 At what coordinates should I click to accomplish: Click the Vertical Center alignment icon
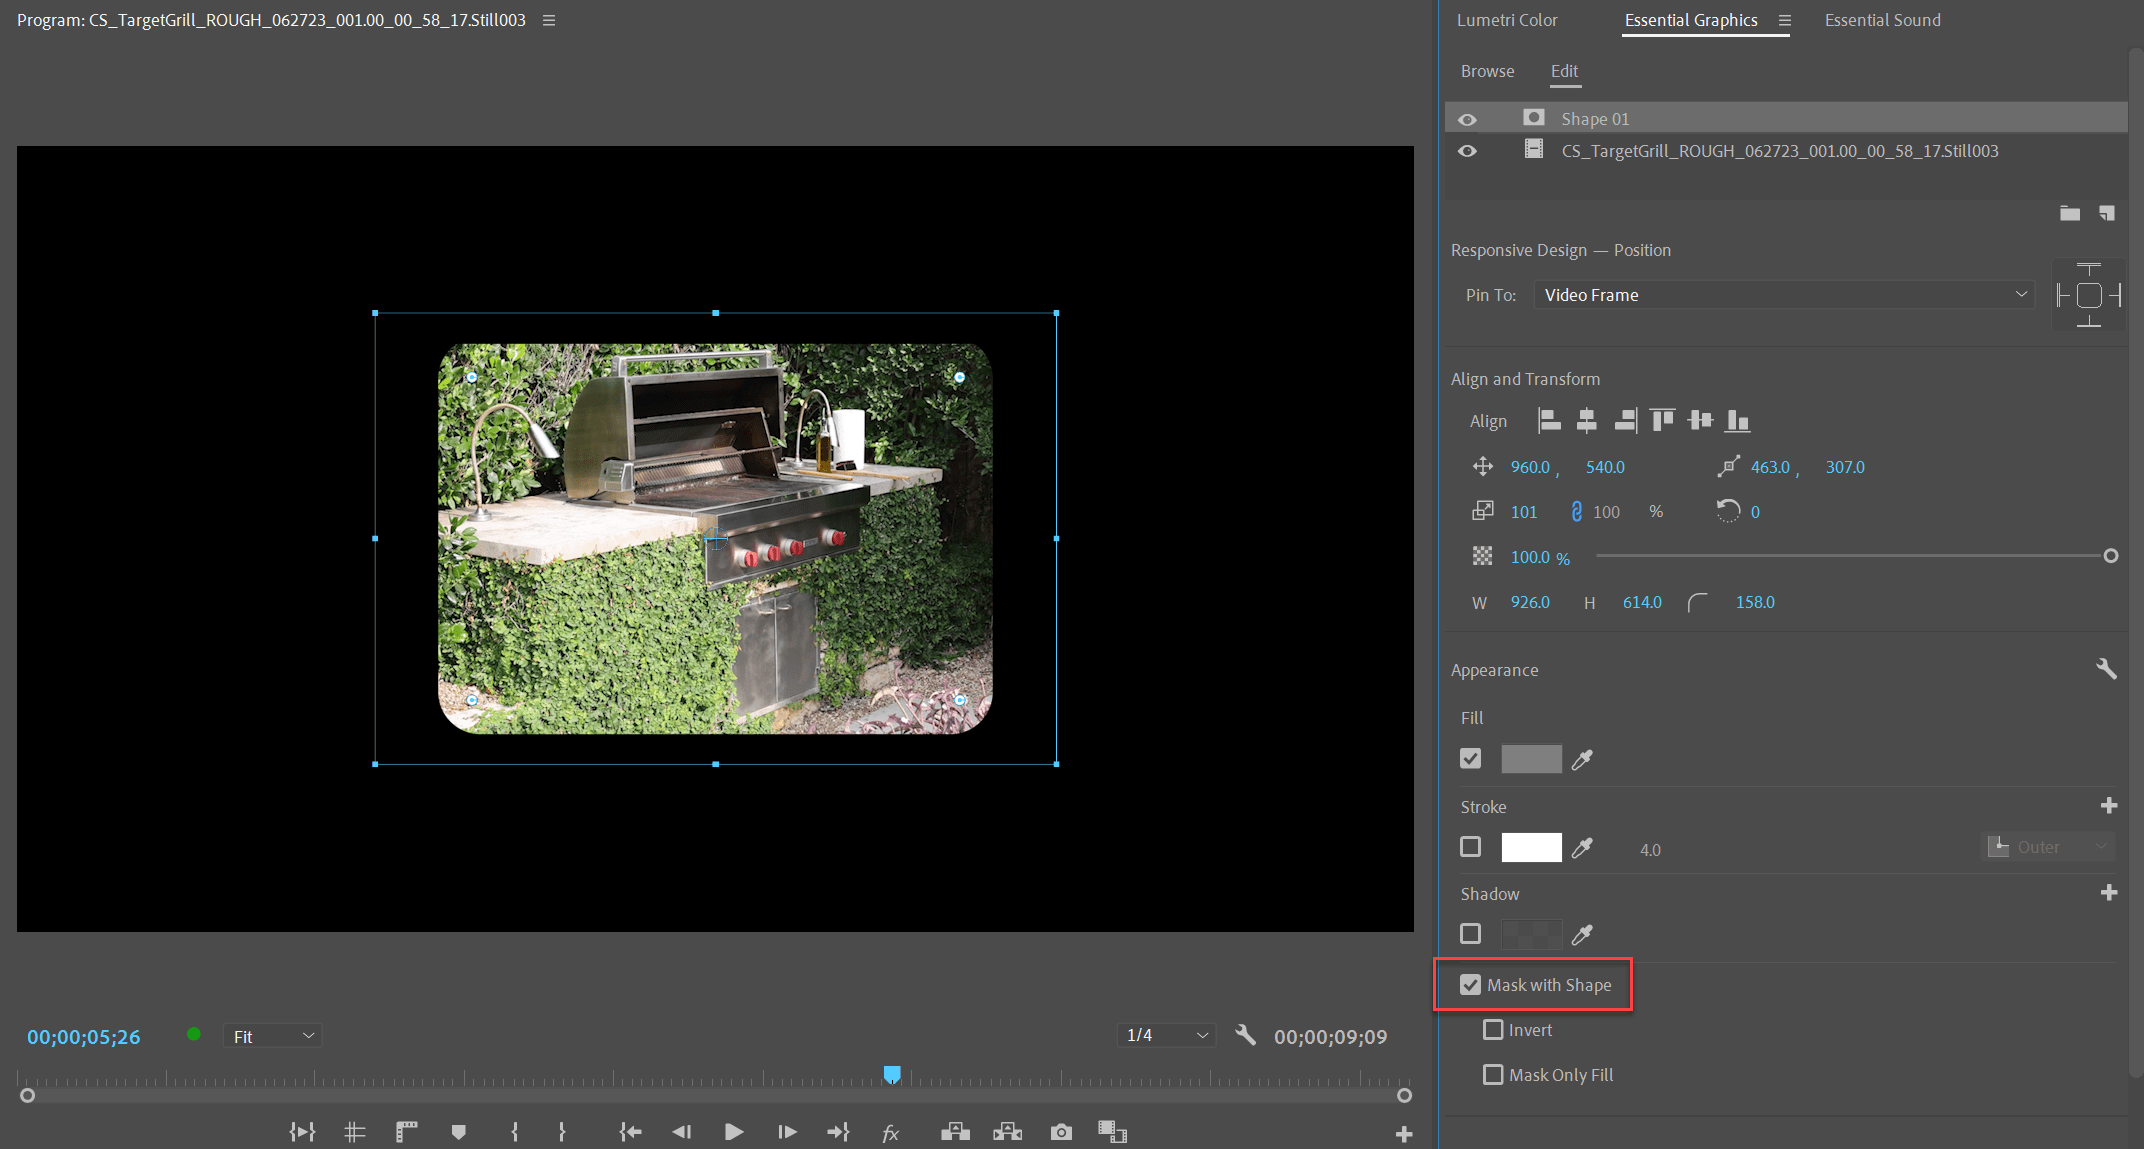pos(1701,420)
